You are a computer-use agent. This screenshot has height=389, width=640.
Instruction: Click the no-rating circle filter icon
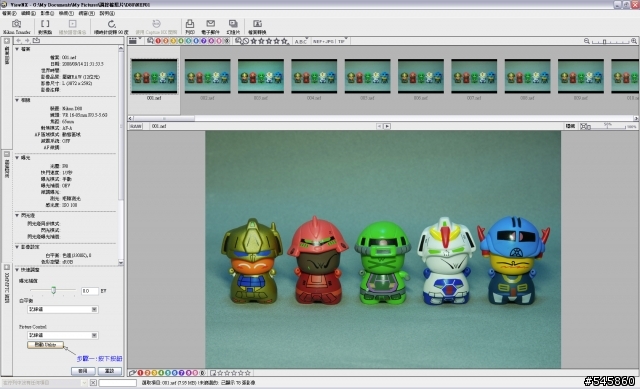[246, 41]
